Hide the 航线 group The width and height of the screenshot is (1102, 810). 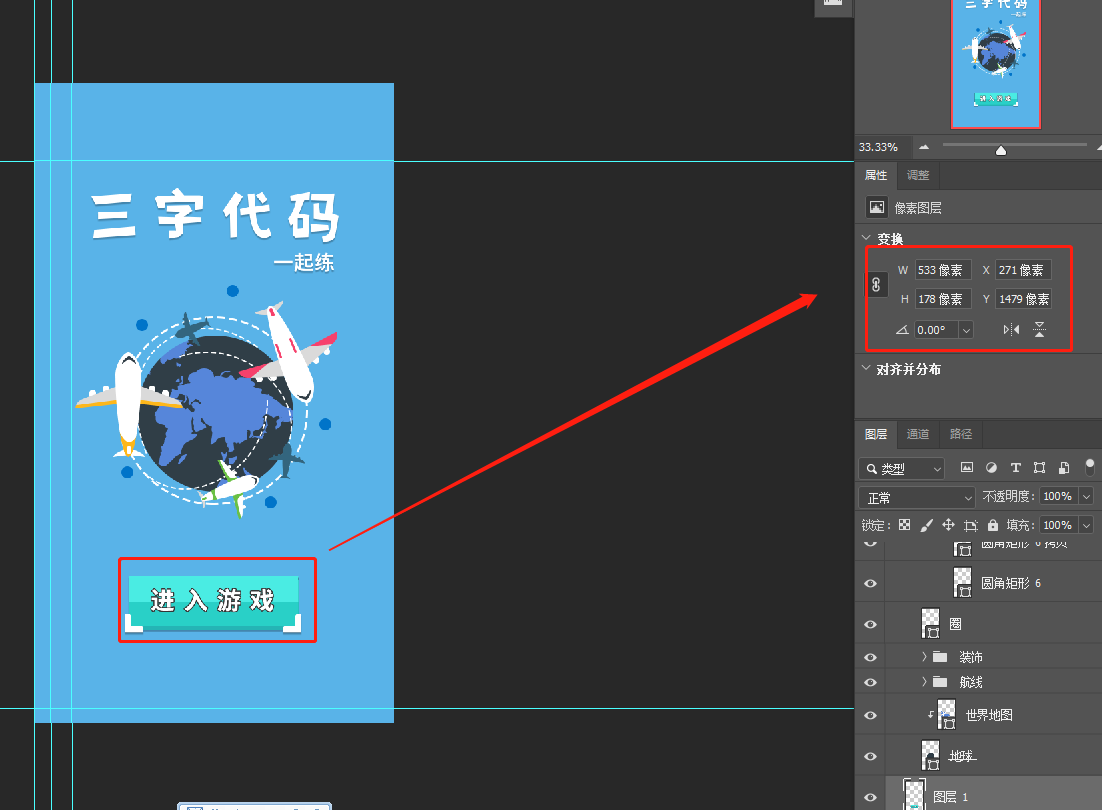870,682
